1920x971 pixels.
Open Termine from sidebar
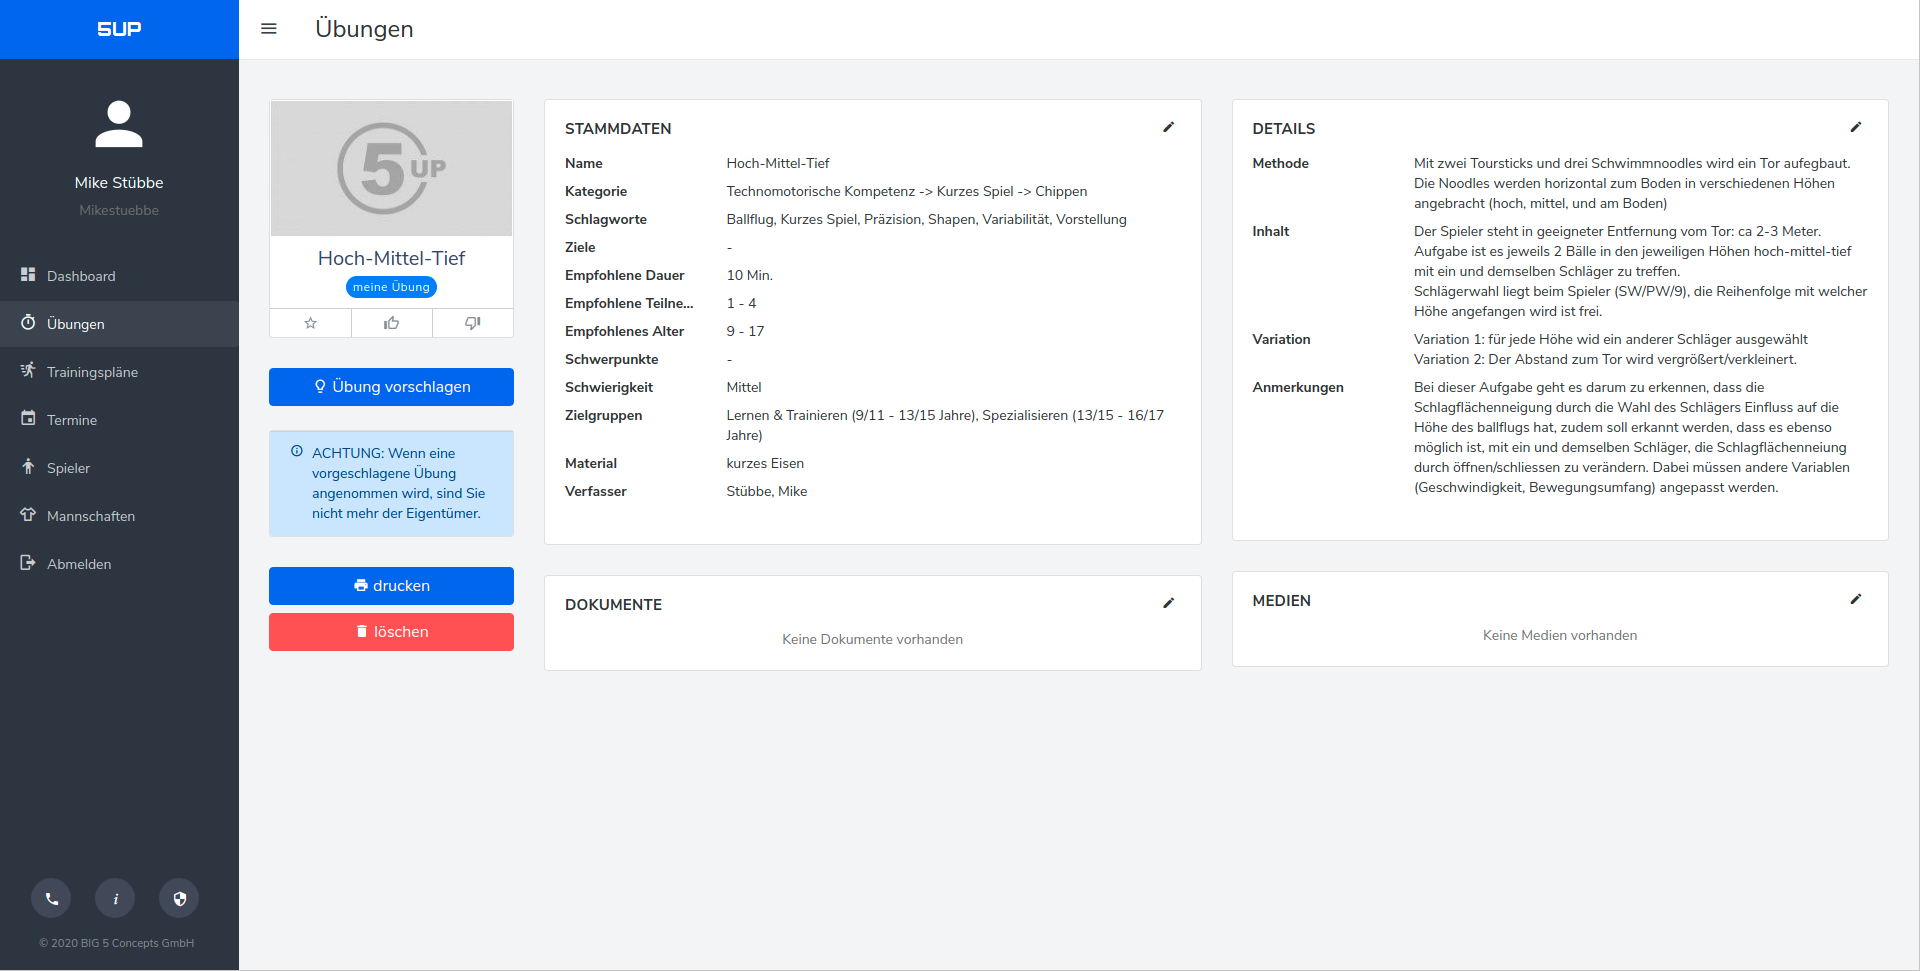pyautogui.click(x=71, y=420)
